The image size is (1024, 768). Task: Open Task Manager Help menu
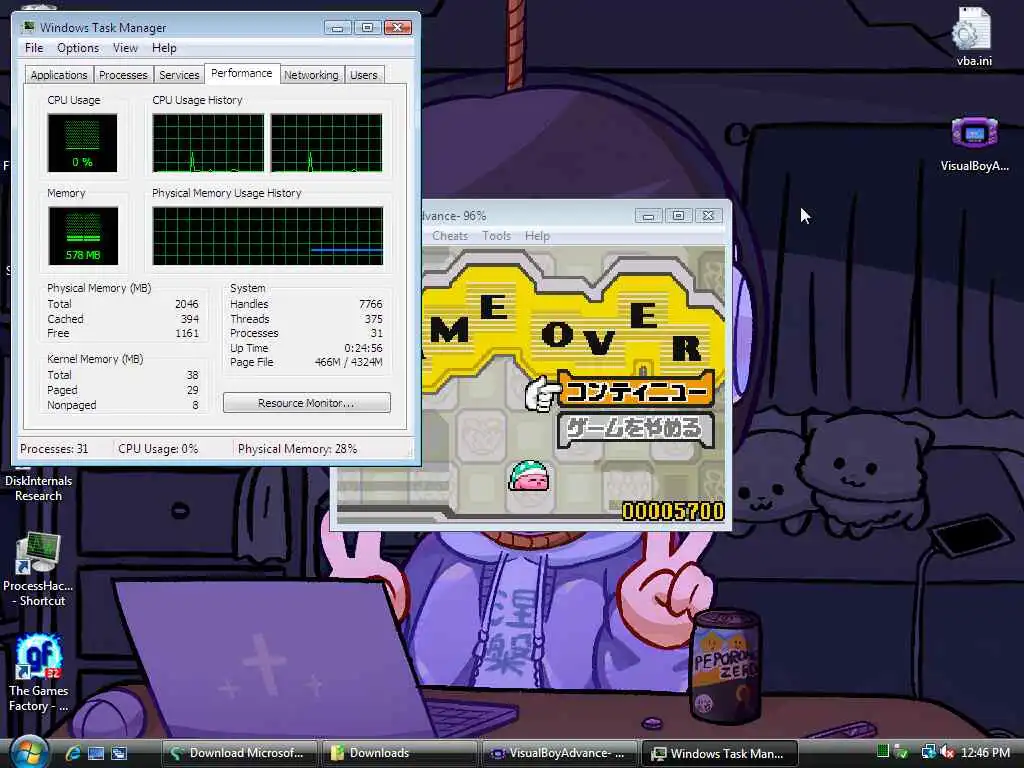[x=164, y=48]
